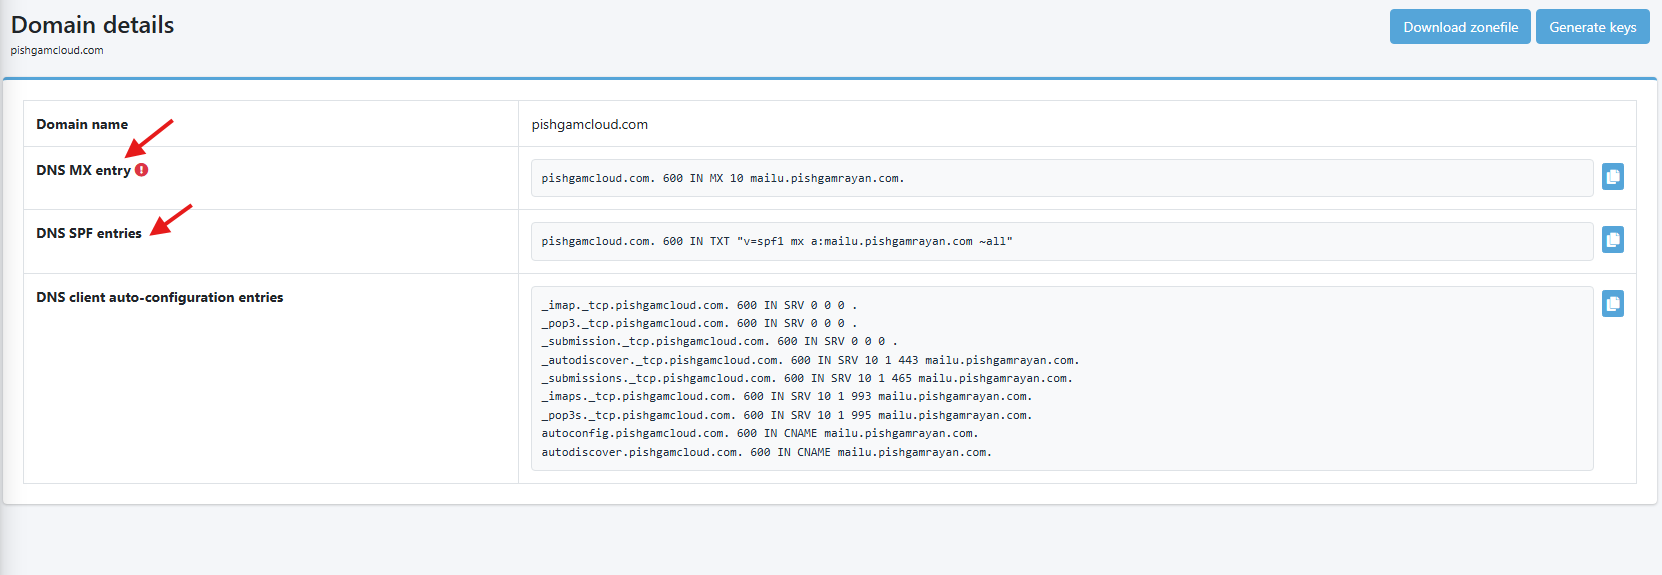
Task: Click the _pop3._tcp SRV record line
Action: (699, 323)
